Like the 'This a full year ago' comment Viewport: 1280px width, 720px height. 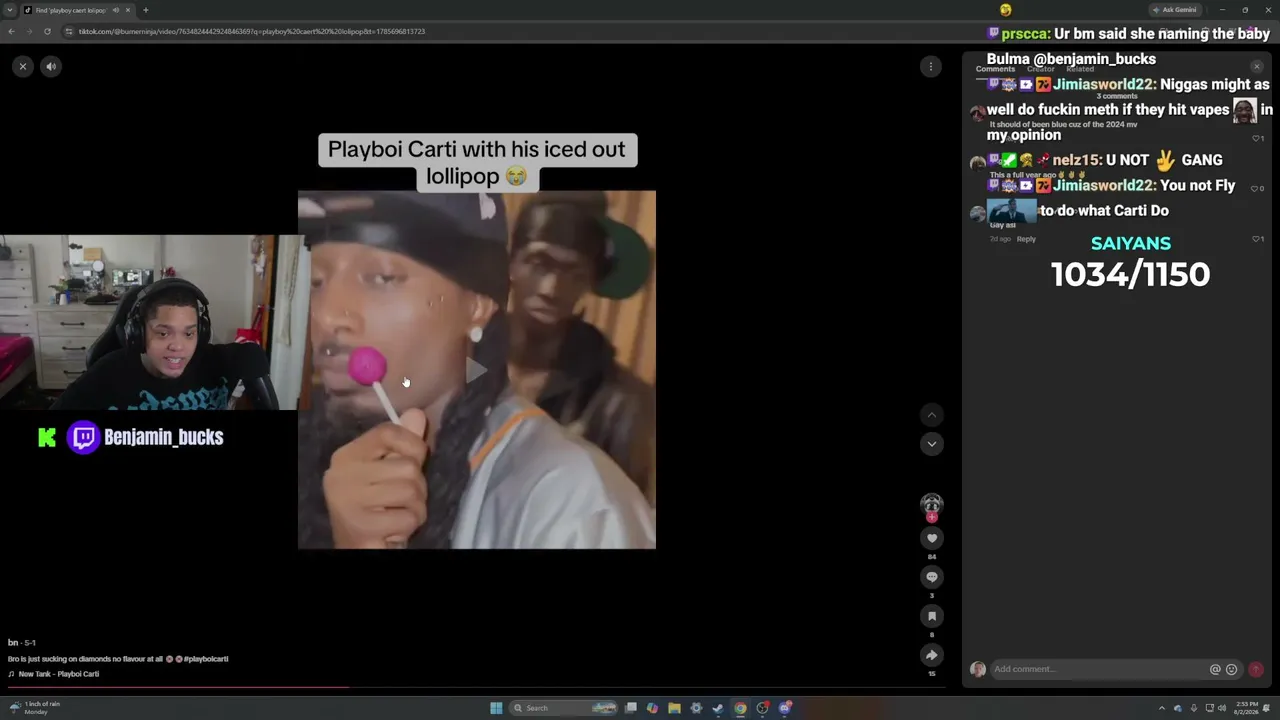1258,188
